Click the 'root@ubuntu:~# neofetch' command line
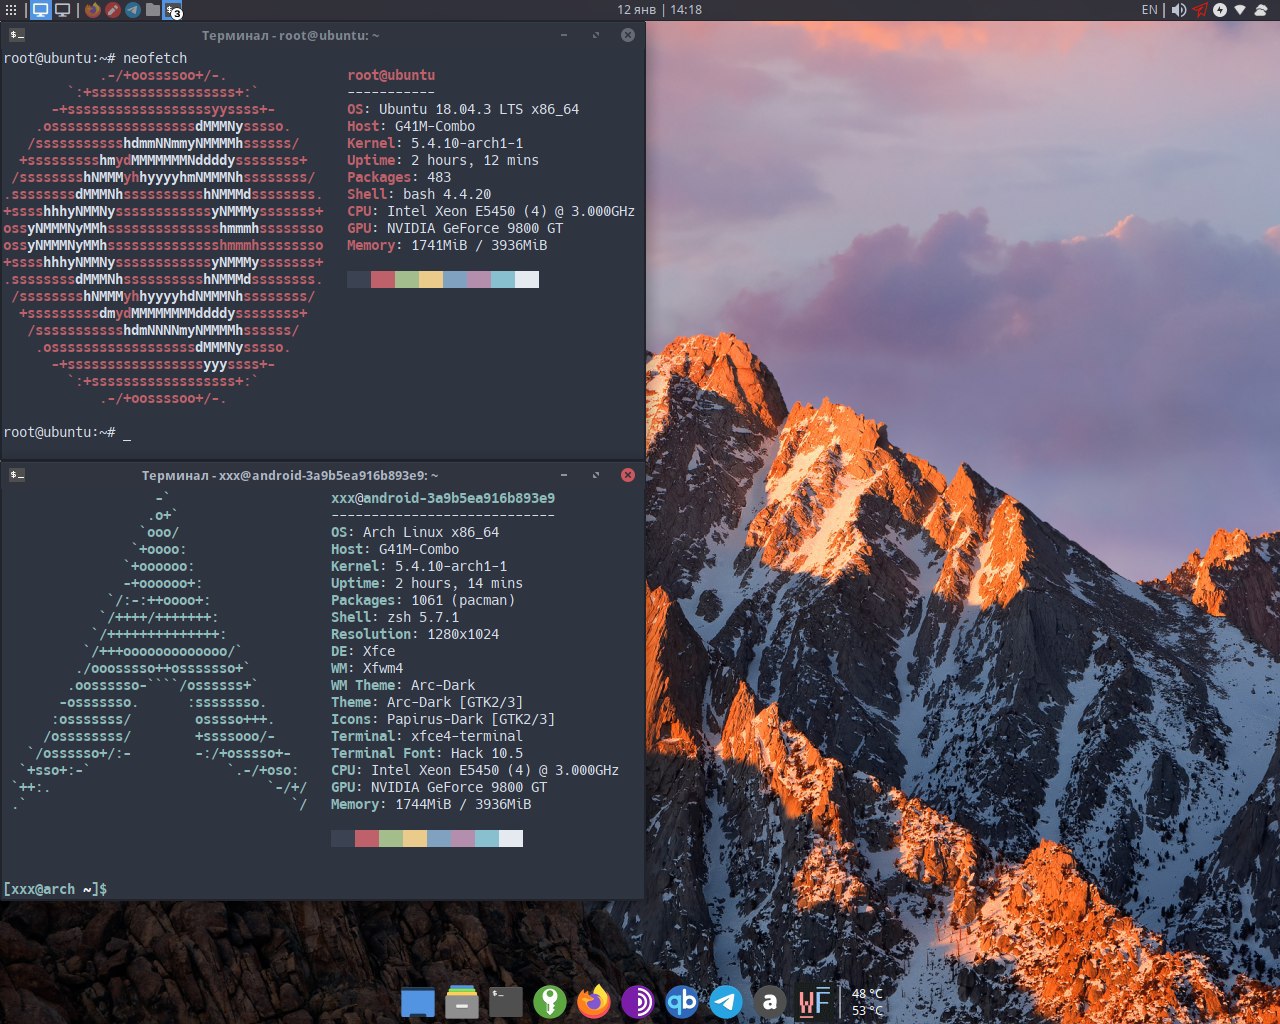1280x1024 pixels. pos(95,58)
